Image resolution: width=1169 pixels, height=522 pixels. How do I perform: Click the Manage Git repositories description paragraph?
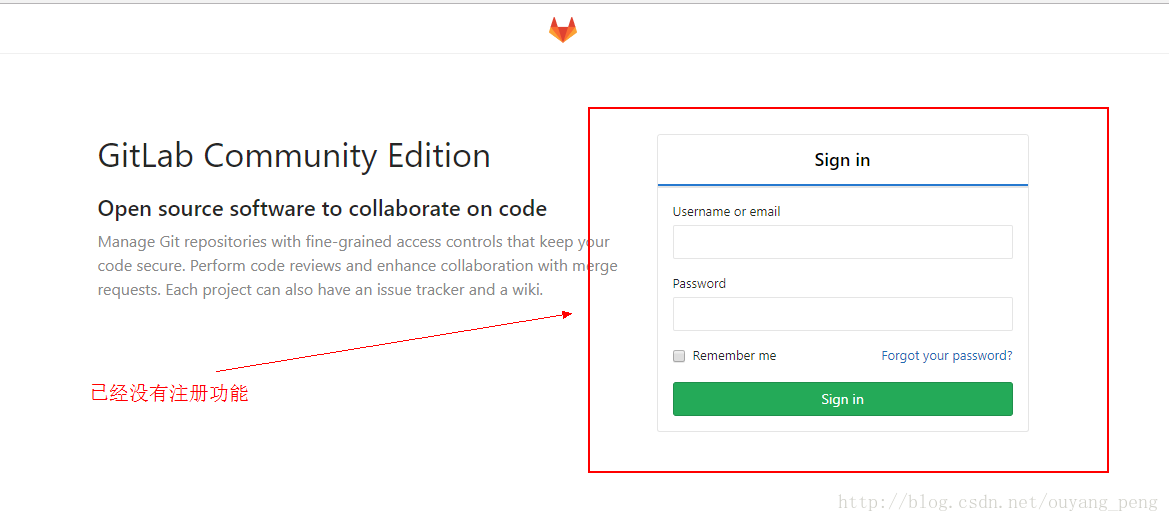(358, 266)
